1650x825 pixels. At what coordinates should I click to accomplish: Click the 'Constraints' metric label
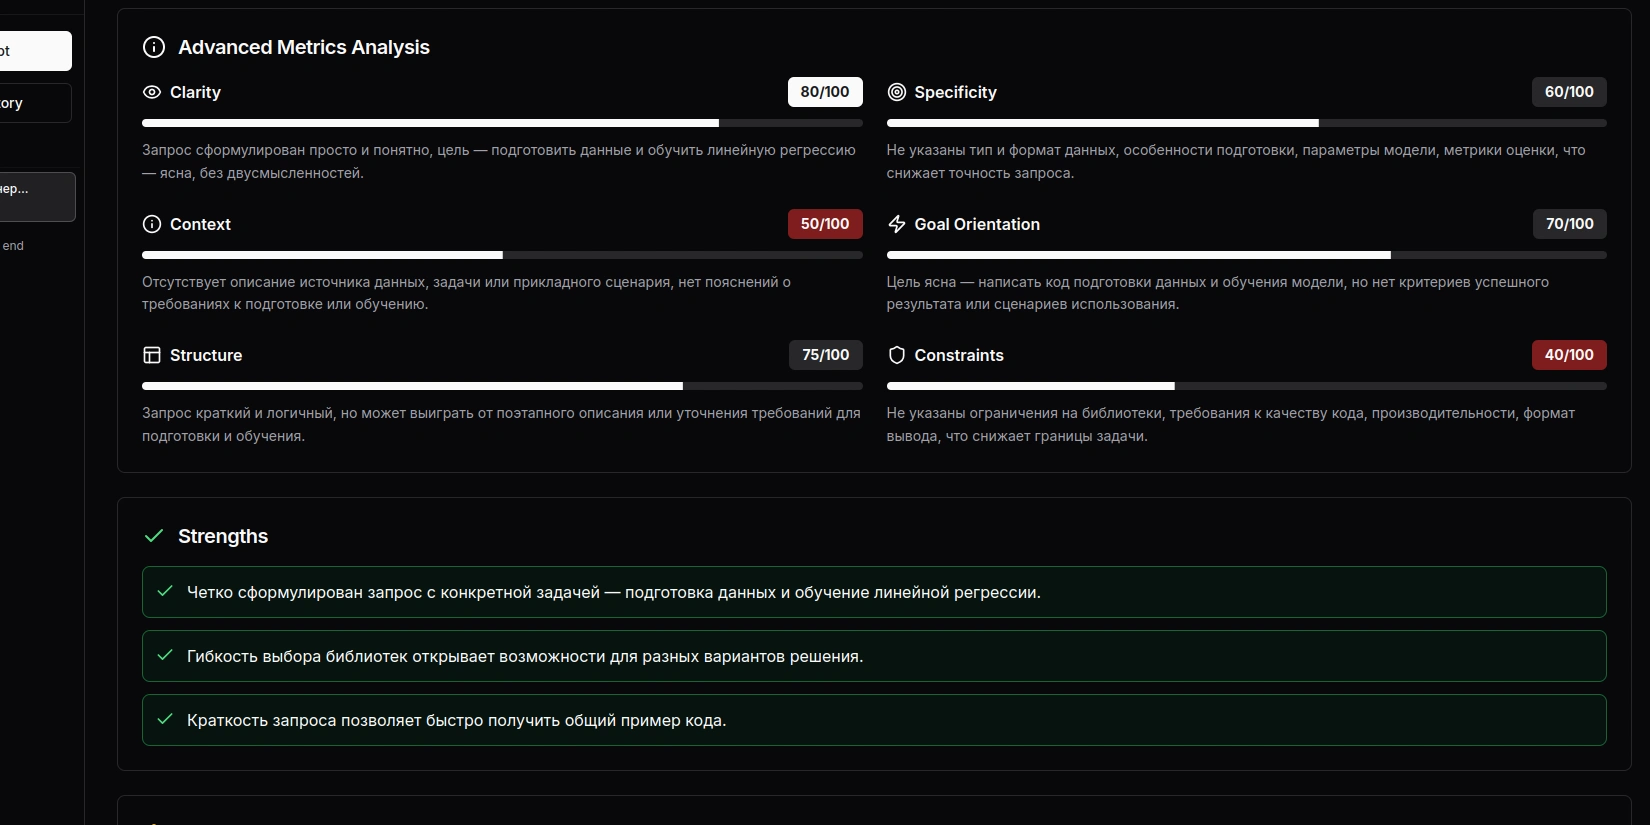[959, 355]
